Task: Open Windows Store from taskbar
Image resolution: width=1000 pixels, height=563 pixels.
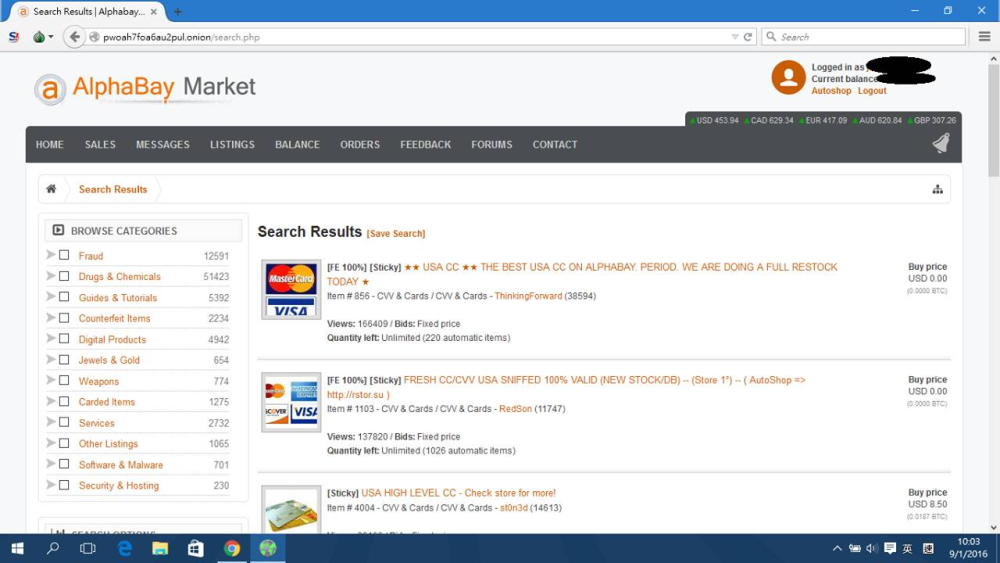Action: (x=196, y=548)
